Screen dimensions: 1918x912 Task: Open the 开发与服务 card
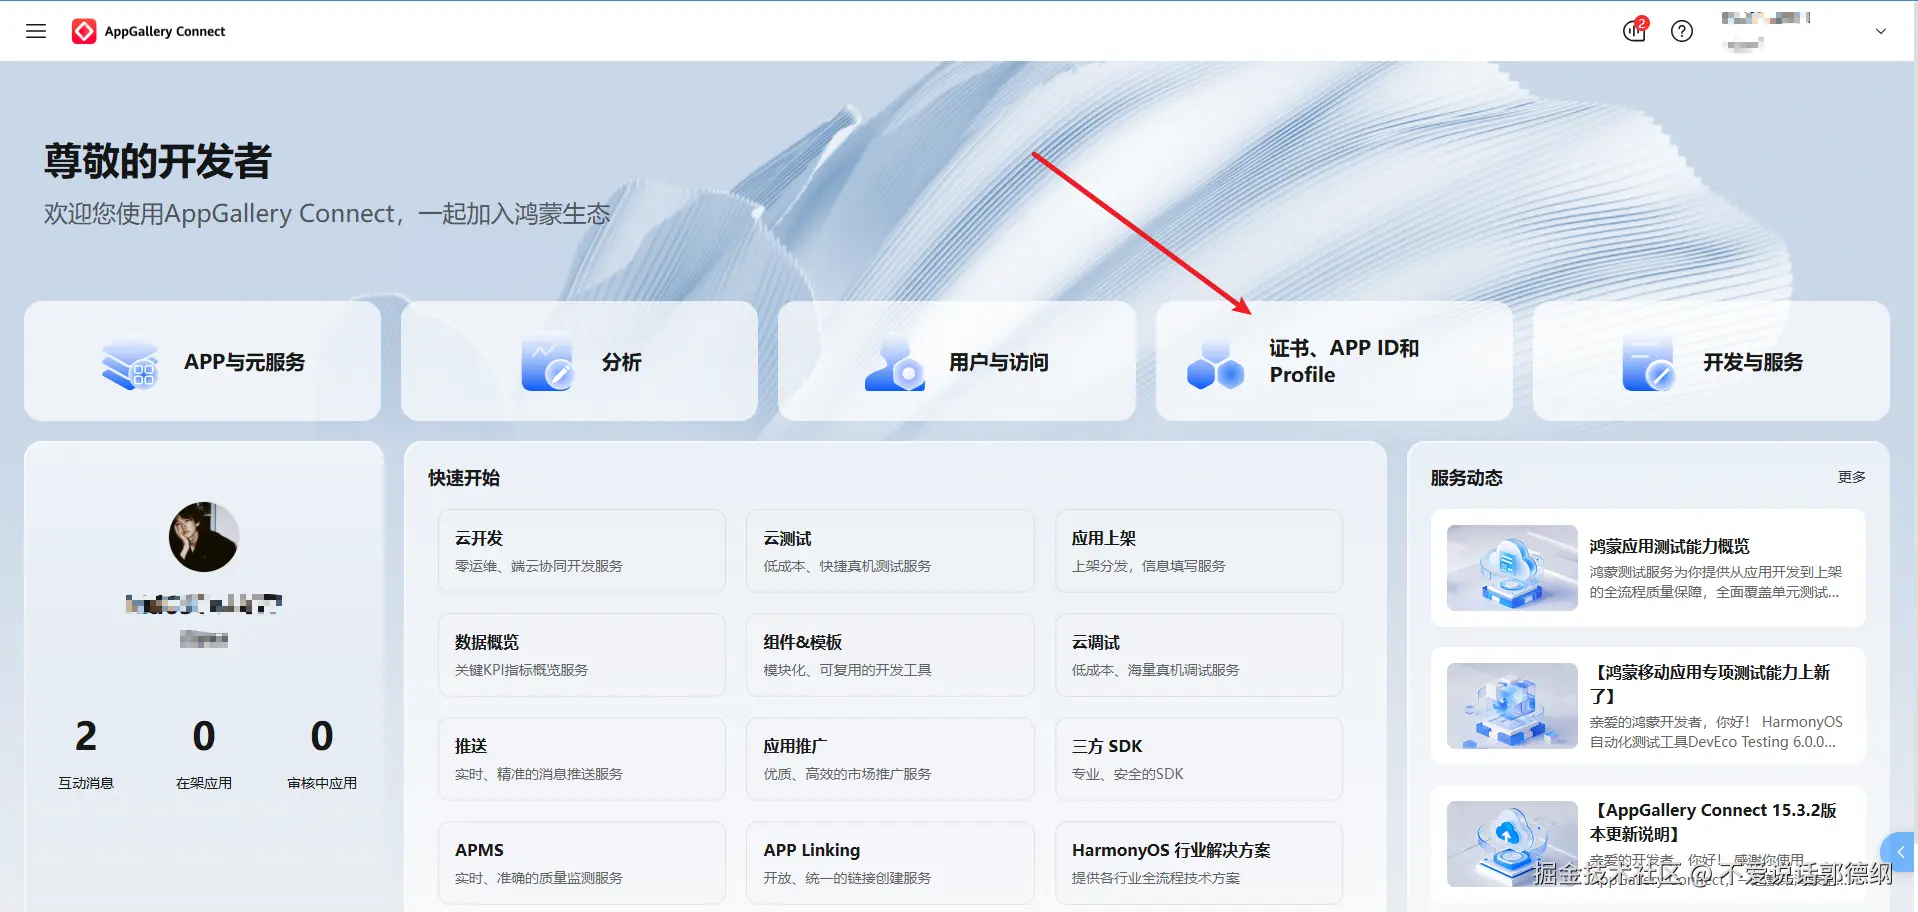click(x=1711, y=361)
